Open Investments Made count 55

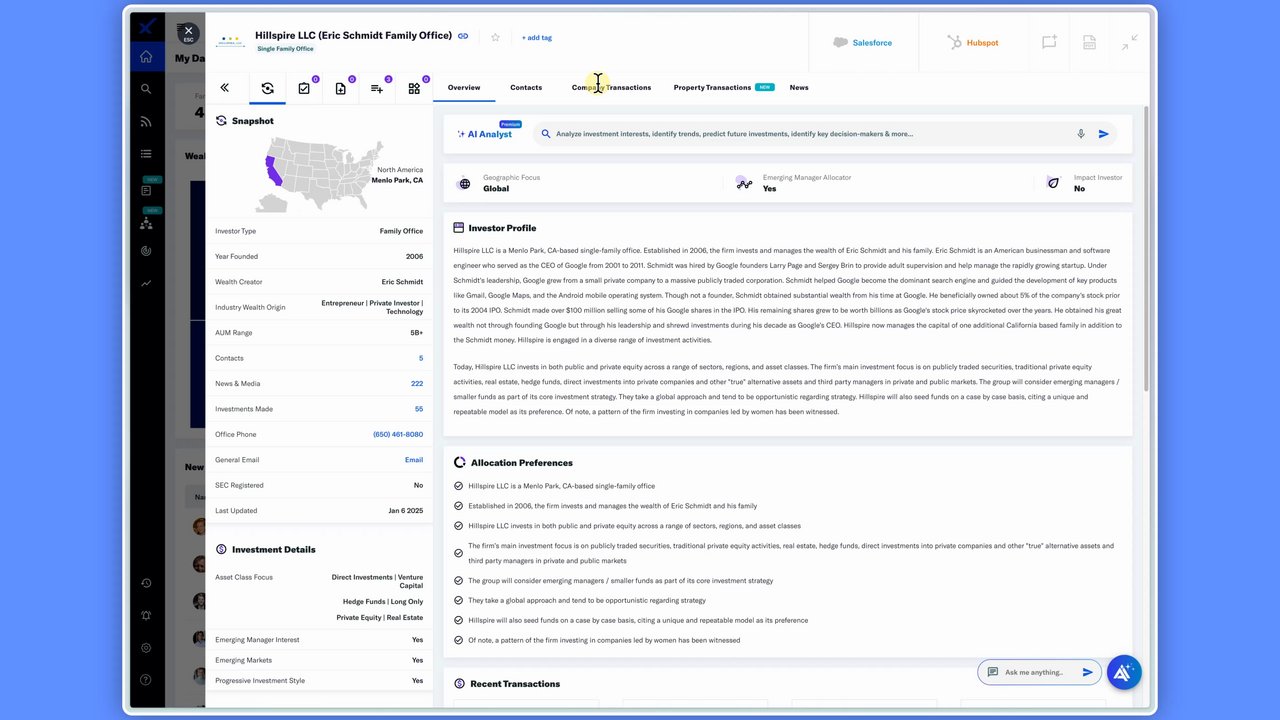pyautogui.click(x=419, y=409)
